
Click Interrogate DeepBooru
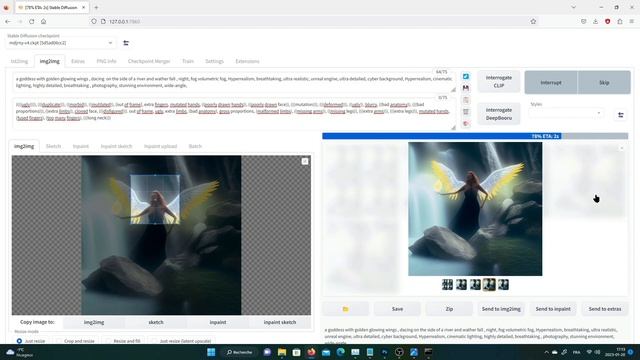pos(499,114)
